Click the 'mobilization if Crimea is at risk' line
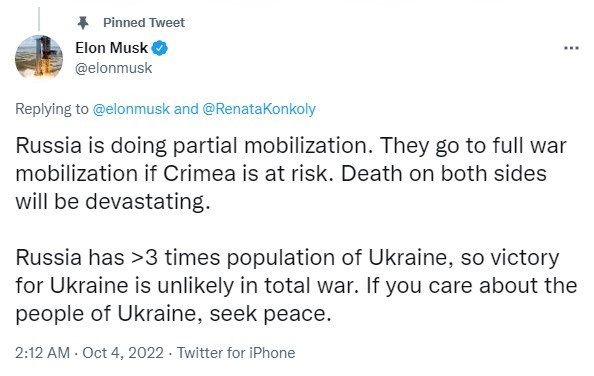Screen dimensions: 594x376 click(281, 173)
